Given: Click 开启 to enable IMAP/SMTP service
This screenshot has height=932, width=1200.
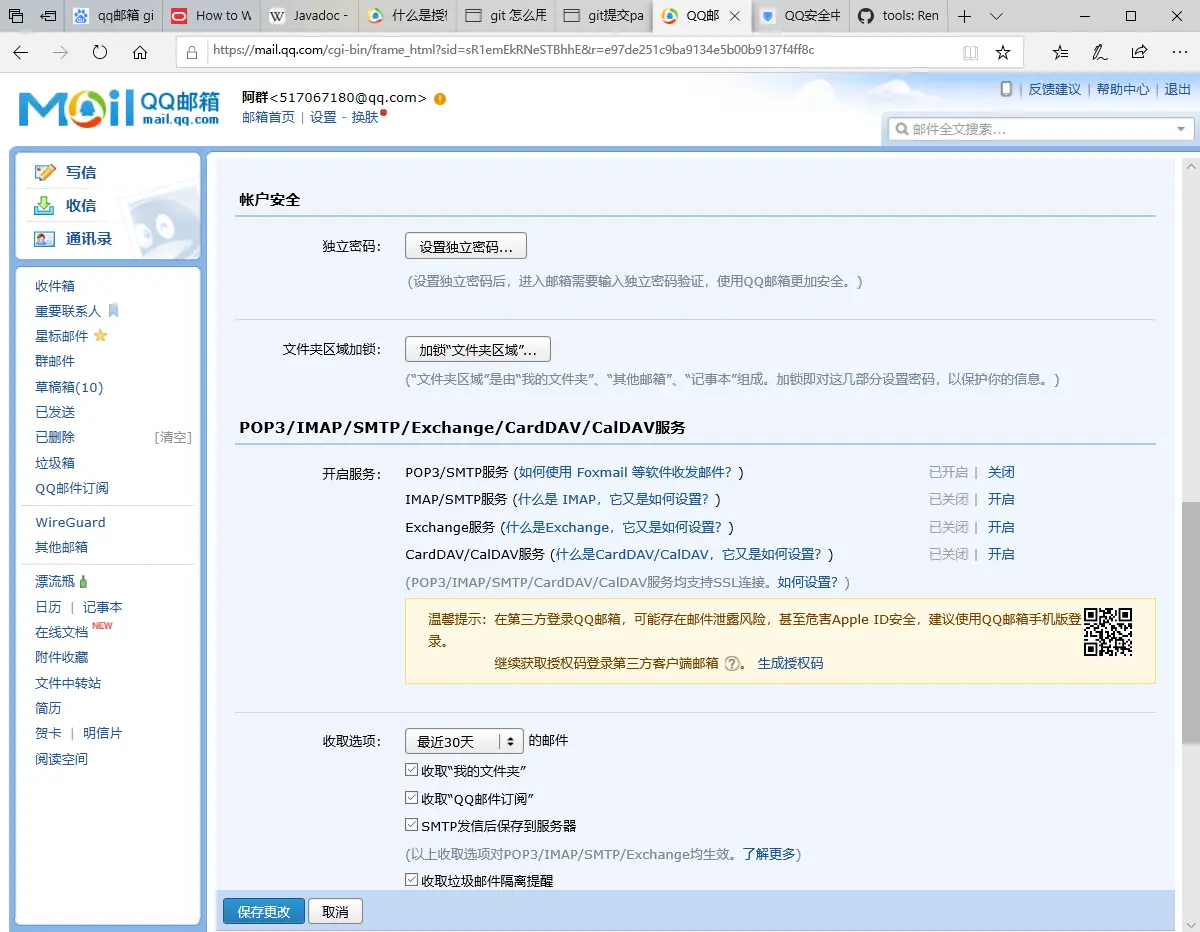Looking at the screenshot, I should 1001,499.
